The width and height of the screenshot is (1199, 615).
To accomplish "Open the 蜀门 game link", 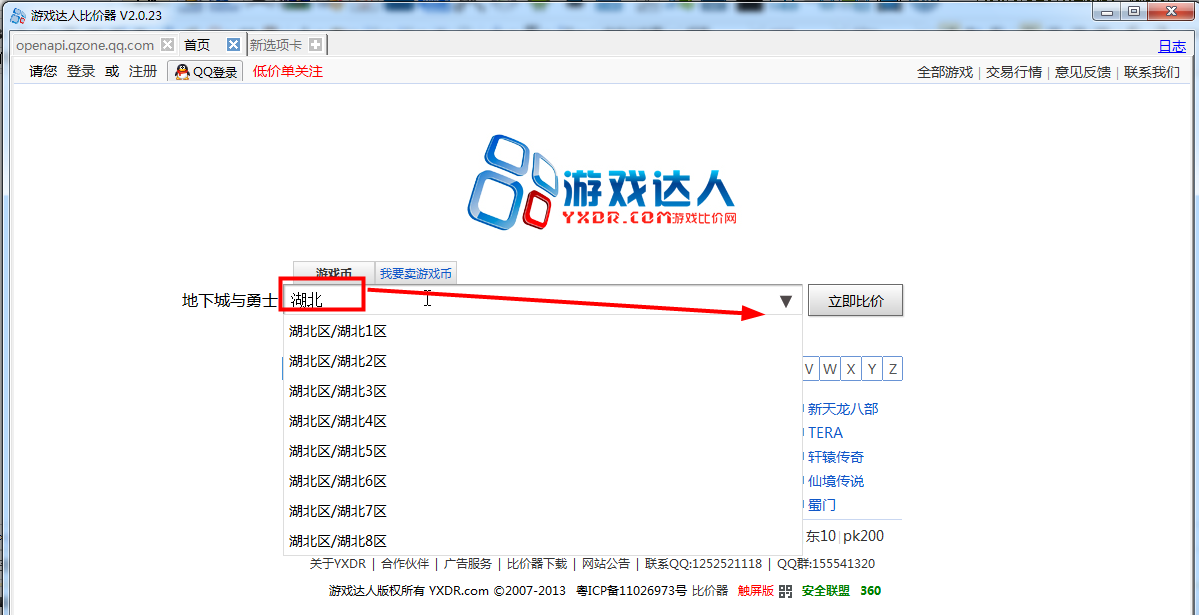I will [821, 506].
